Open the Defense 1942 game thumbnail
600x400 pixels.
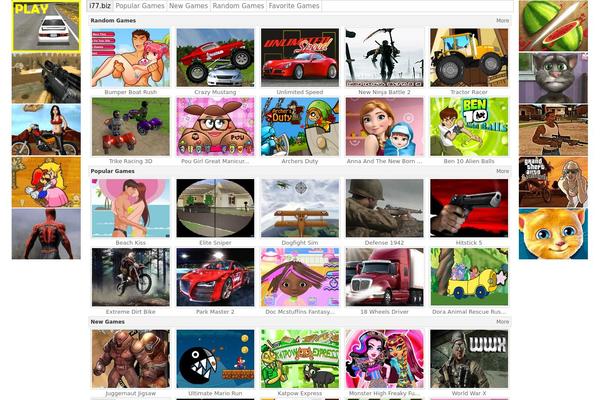(384, 208)
